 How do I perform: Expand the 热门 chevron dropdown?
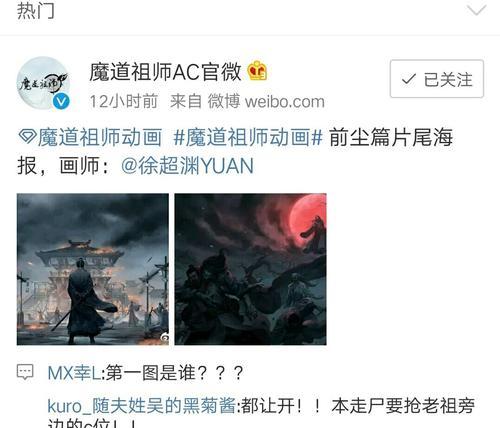tap(476, 10)
